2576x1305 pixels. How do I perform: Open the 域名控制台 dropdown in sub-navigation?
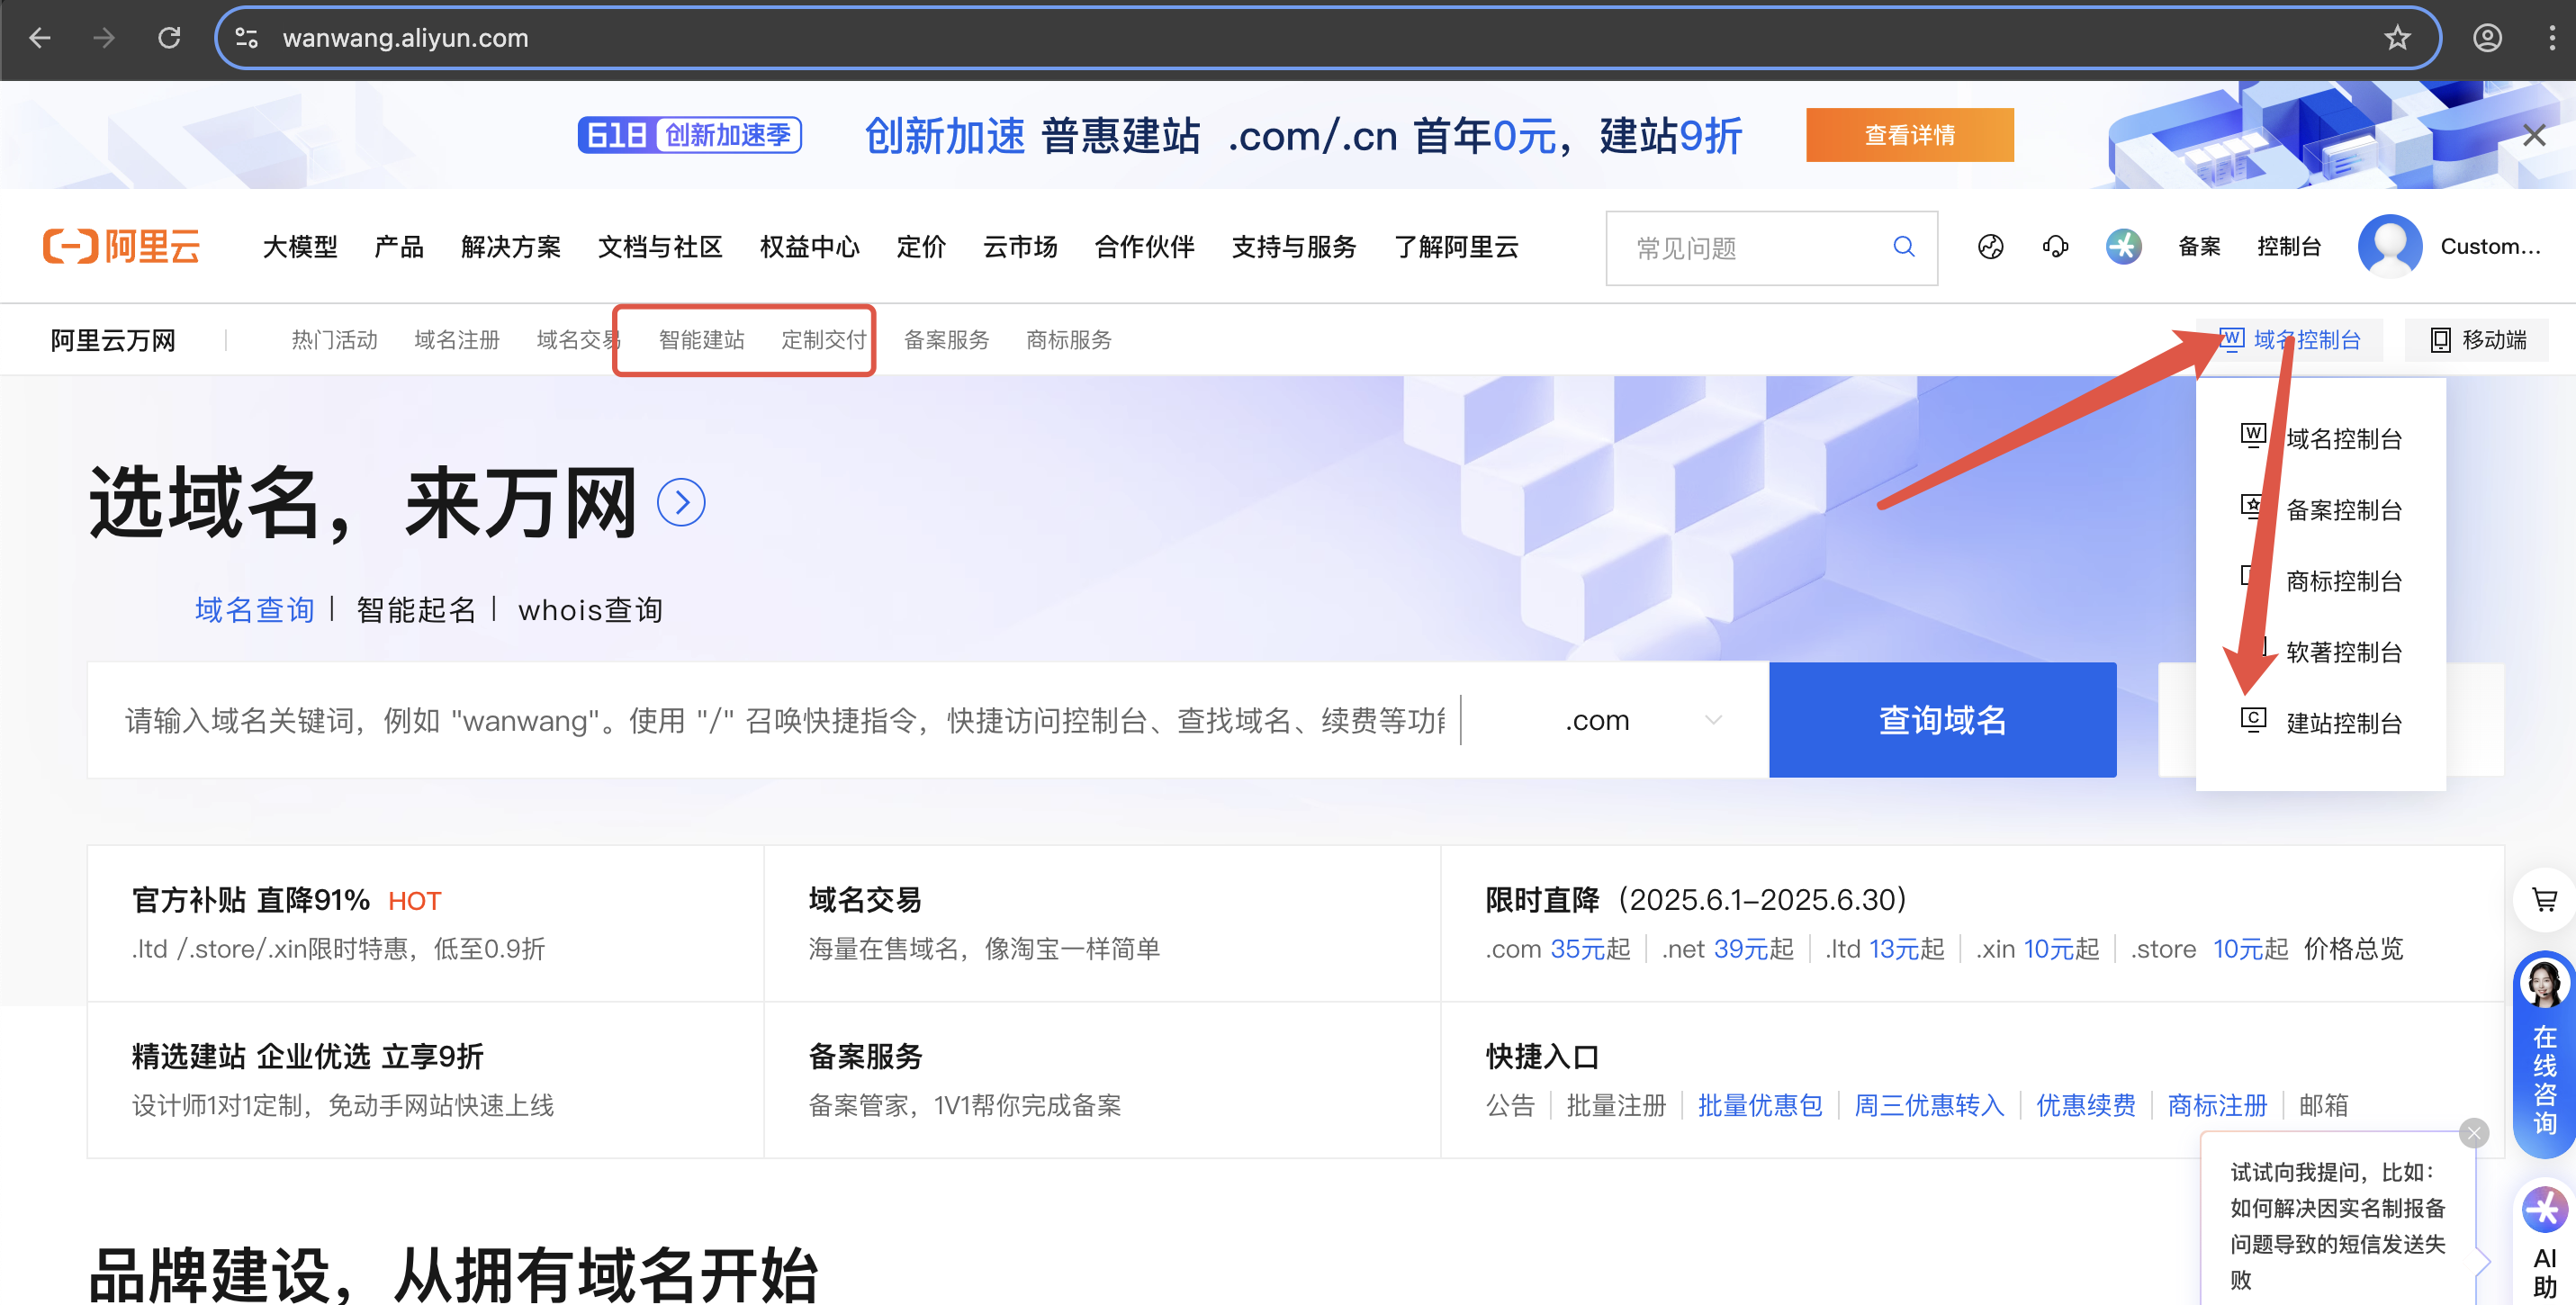point(2305,340)
